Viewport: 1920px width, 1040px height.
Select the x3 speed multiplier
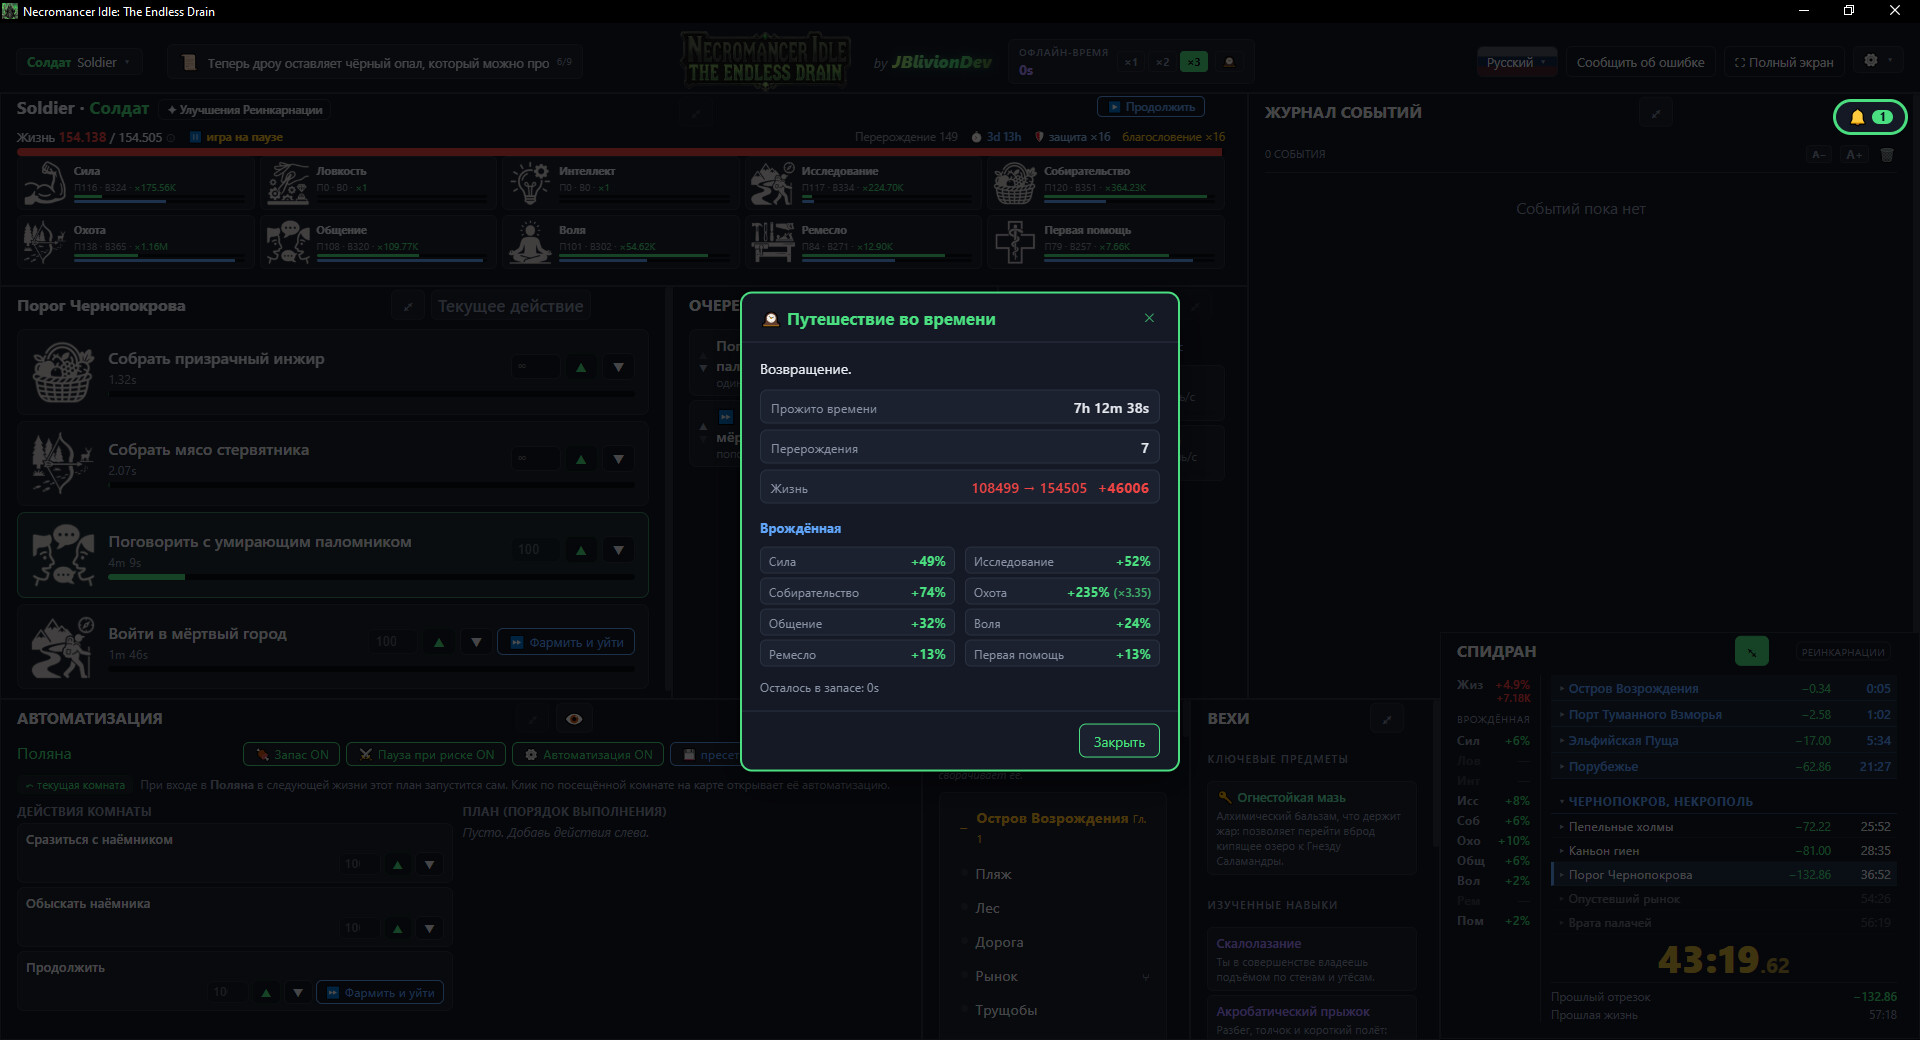pyautogui.click(x=1193, y=62)
